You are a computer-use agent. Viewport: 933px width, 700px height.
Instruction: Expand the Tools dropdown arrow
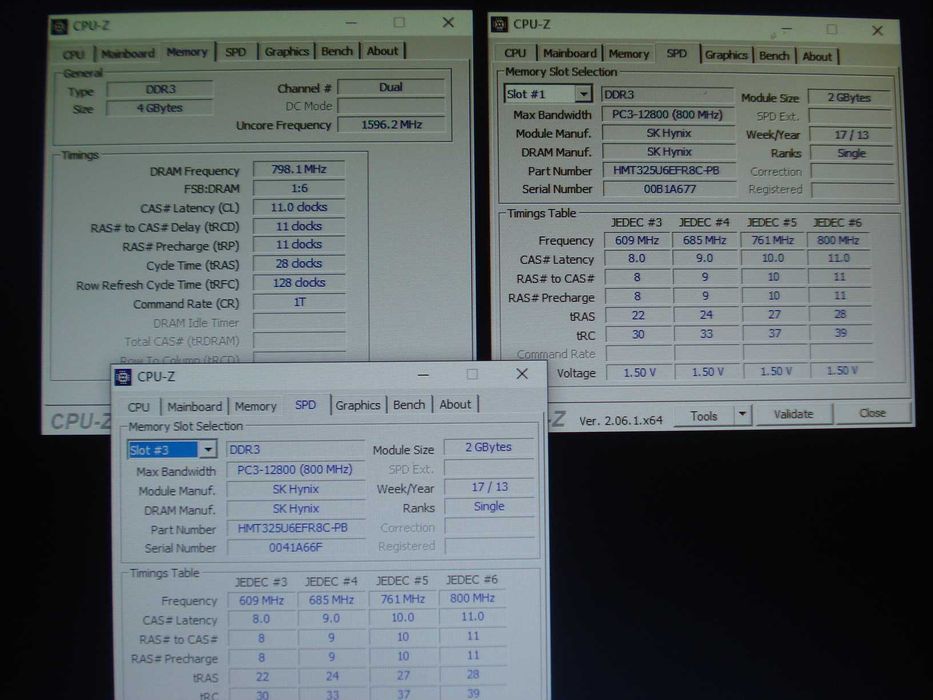click(x=743, y=414)
